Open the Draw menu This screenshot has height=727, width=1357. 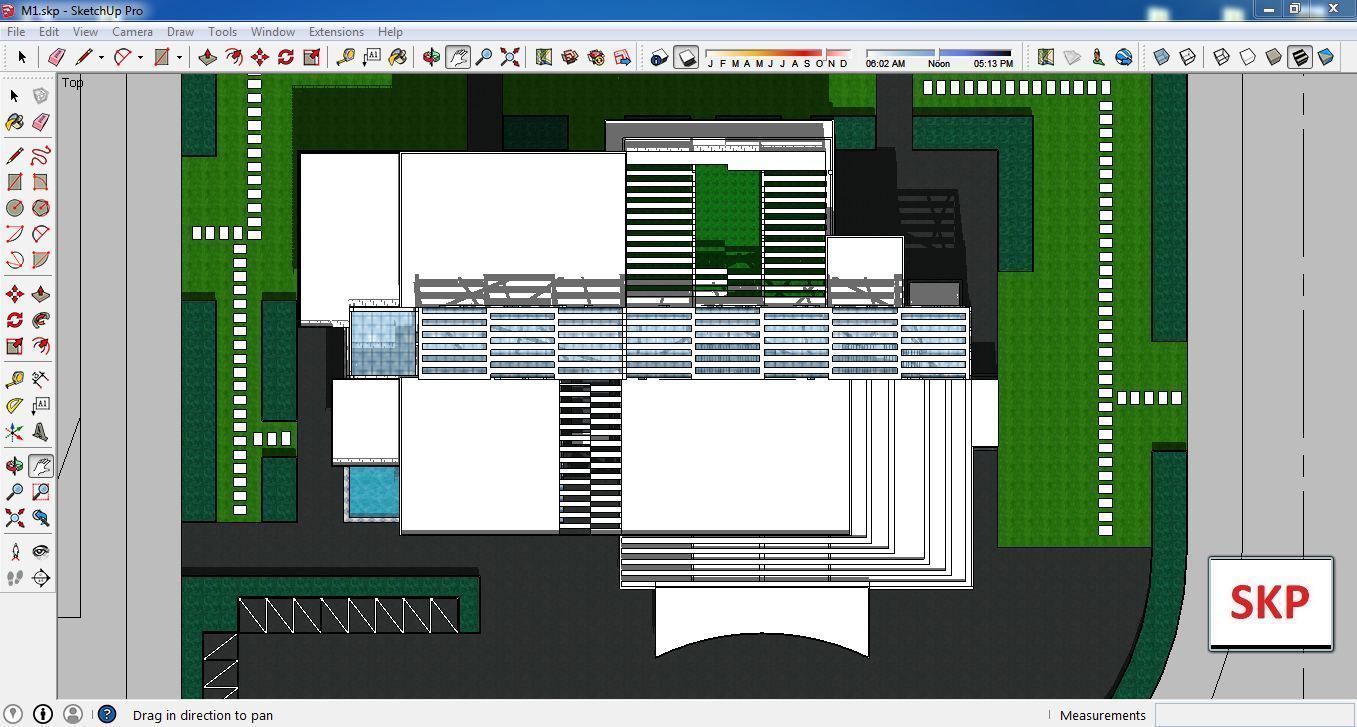180,31
